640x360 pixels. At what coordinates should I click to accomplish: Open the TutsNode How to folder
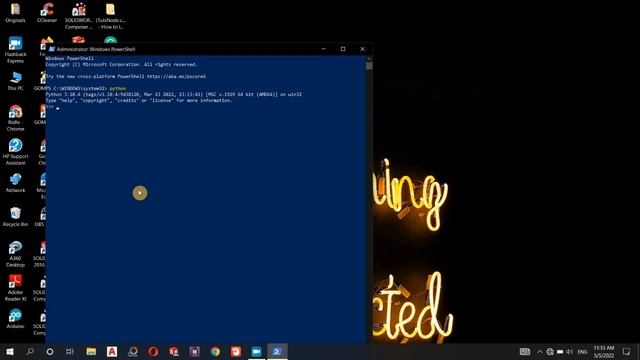point(110,16)
